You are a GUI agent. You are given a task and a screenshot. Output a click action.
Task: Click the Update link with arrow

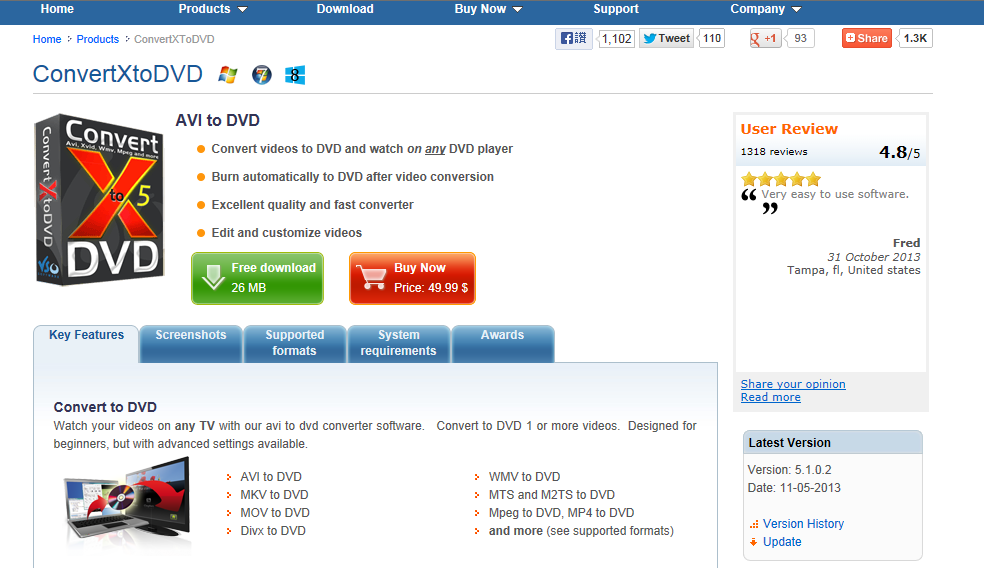[x=782, y=542]
